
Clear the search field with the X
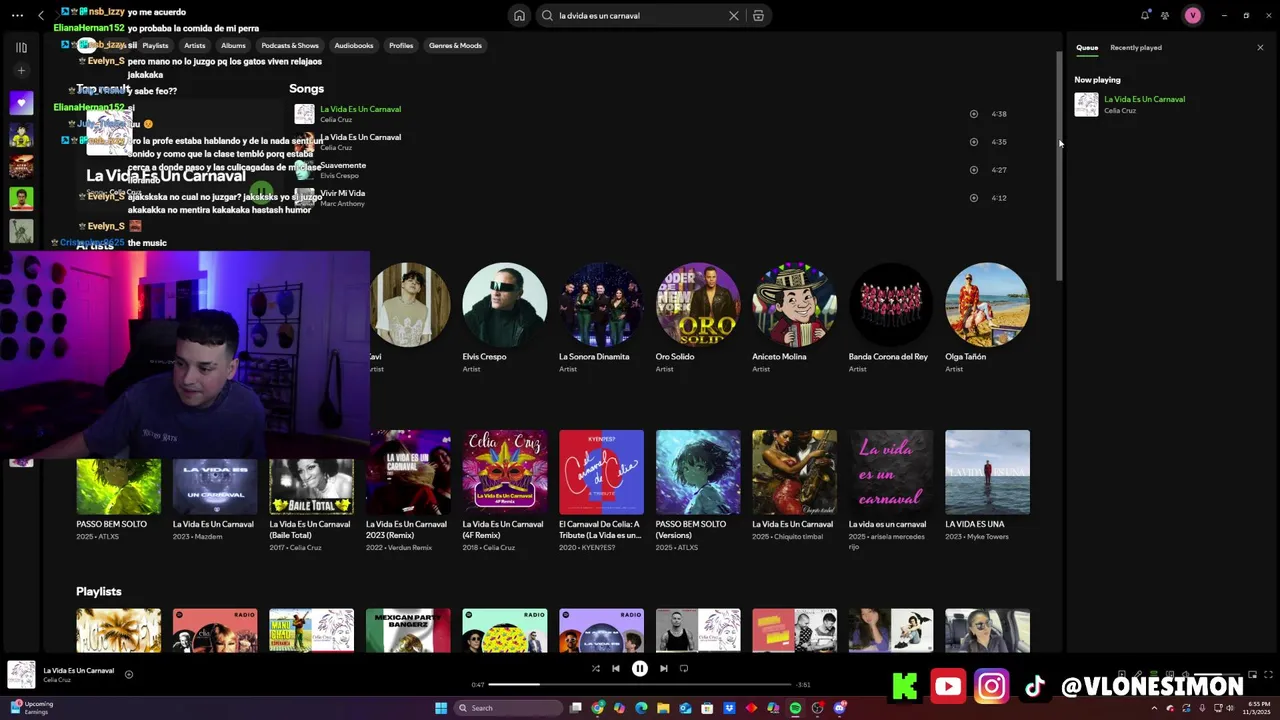coord(733,16)
